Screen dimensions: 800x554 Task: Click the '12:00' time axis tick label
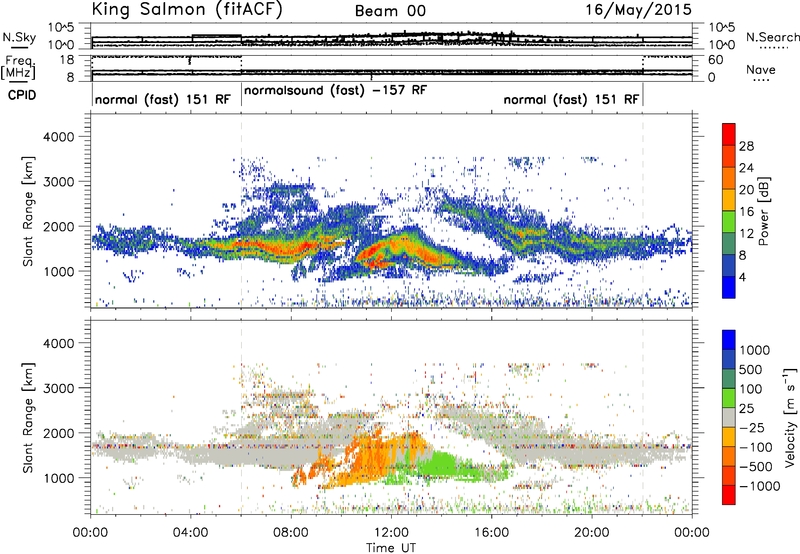pos(391,533)
